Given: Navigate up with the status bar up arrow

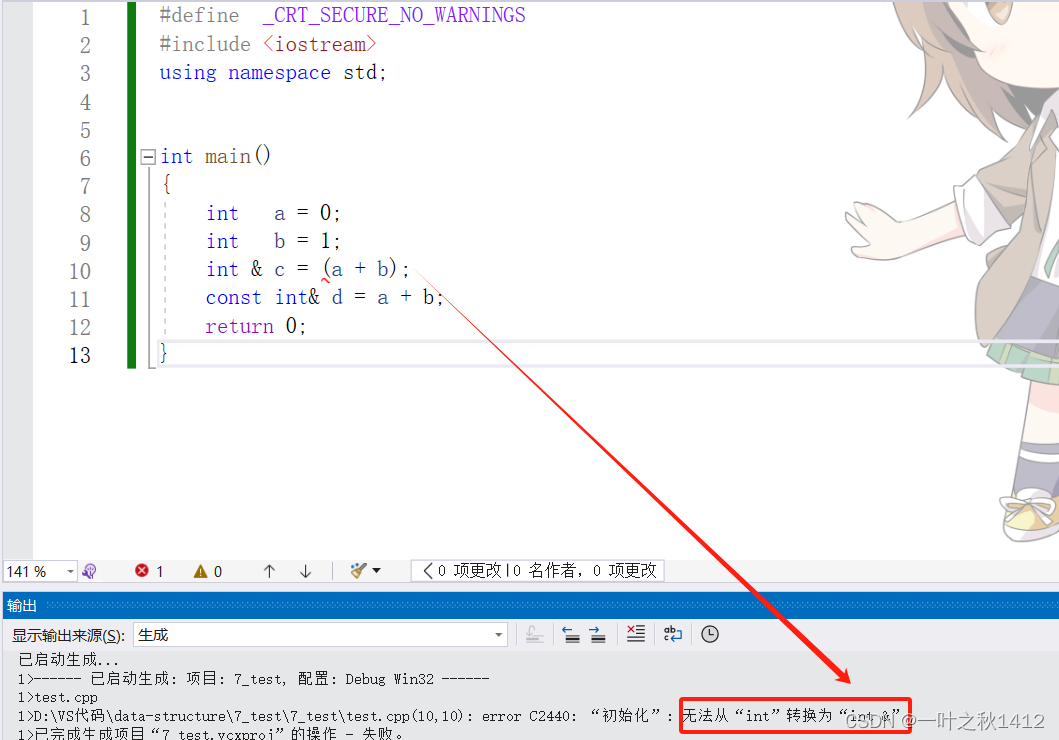Looking at the screenshot, I should 268,571.
